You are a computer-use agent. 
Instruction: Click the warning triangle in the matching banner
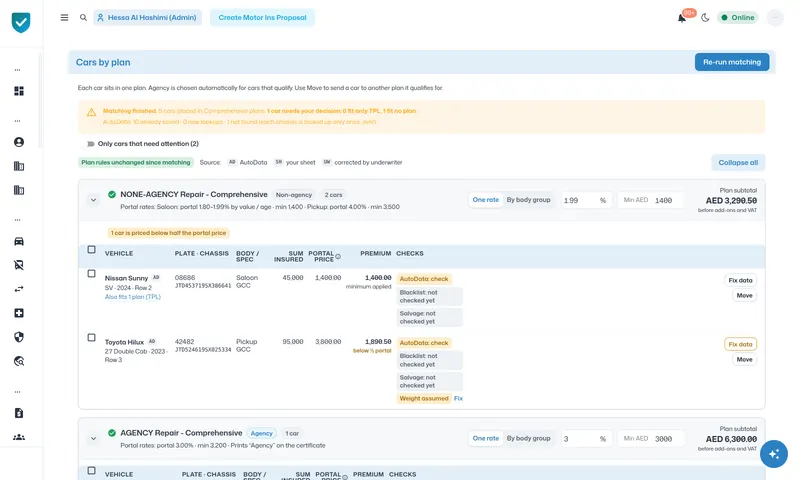point(91,112)
